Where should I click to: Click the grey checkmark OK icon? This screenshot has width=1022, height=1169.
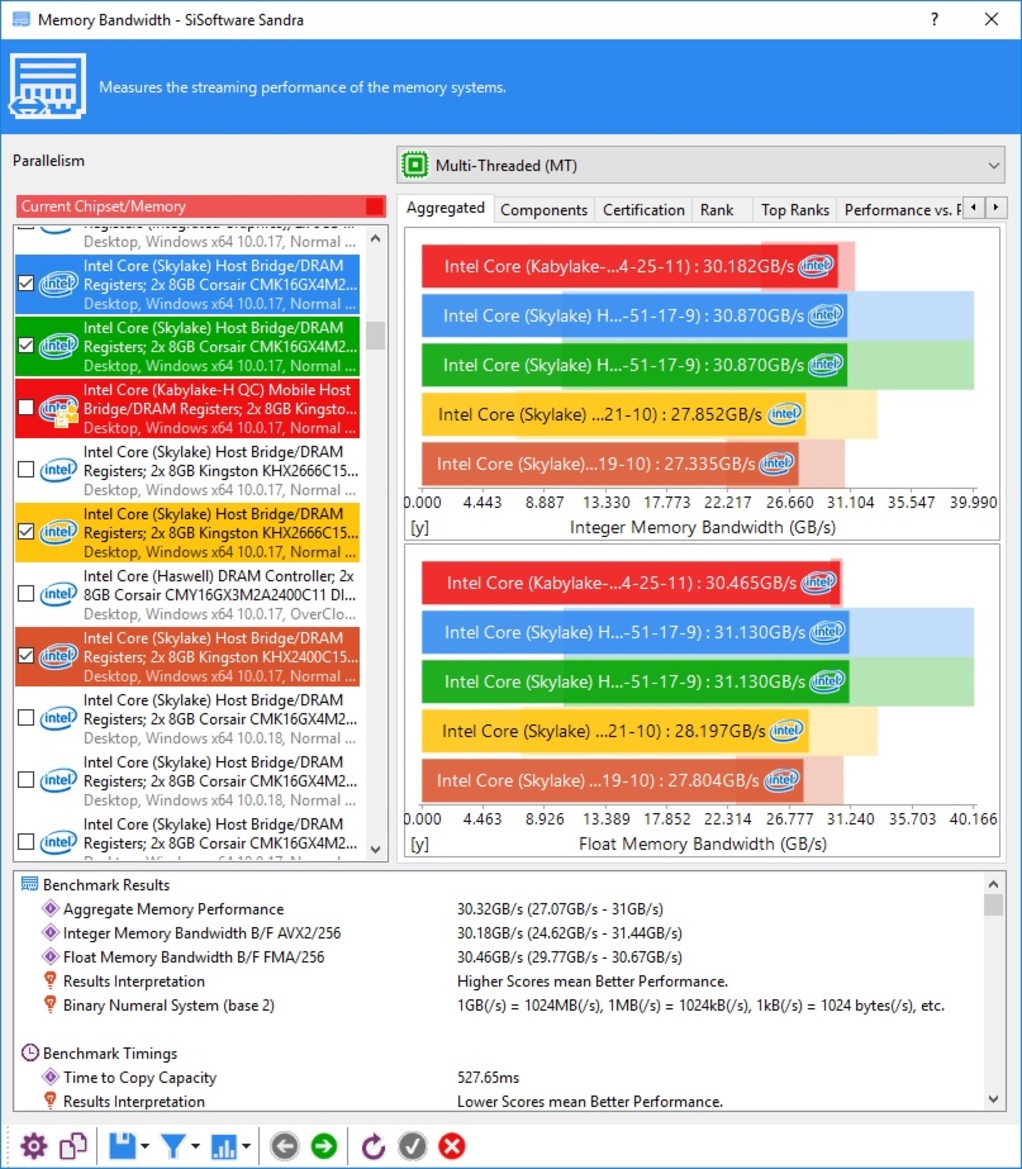(412, 1146)
